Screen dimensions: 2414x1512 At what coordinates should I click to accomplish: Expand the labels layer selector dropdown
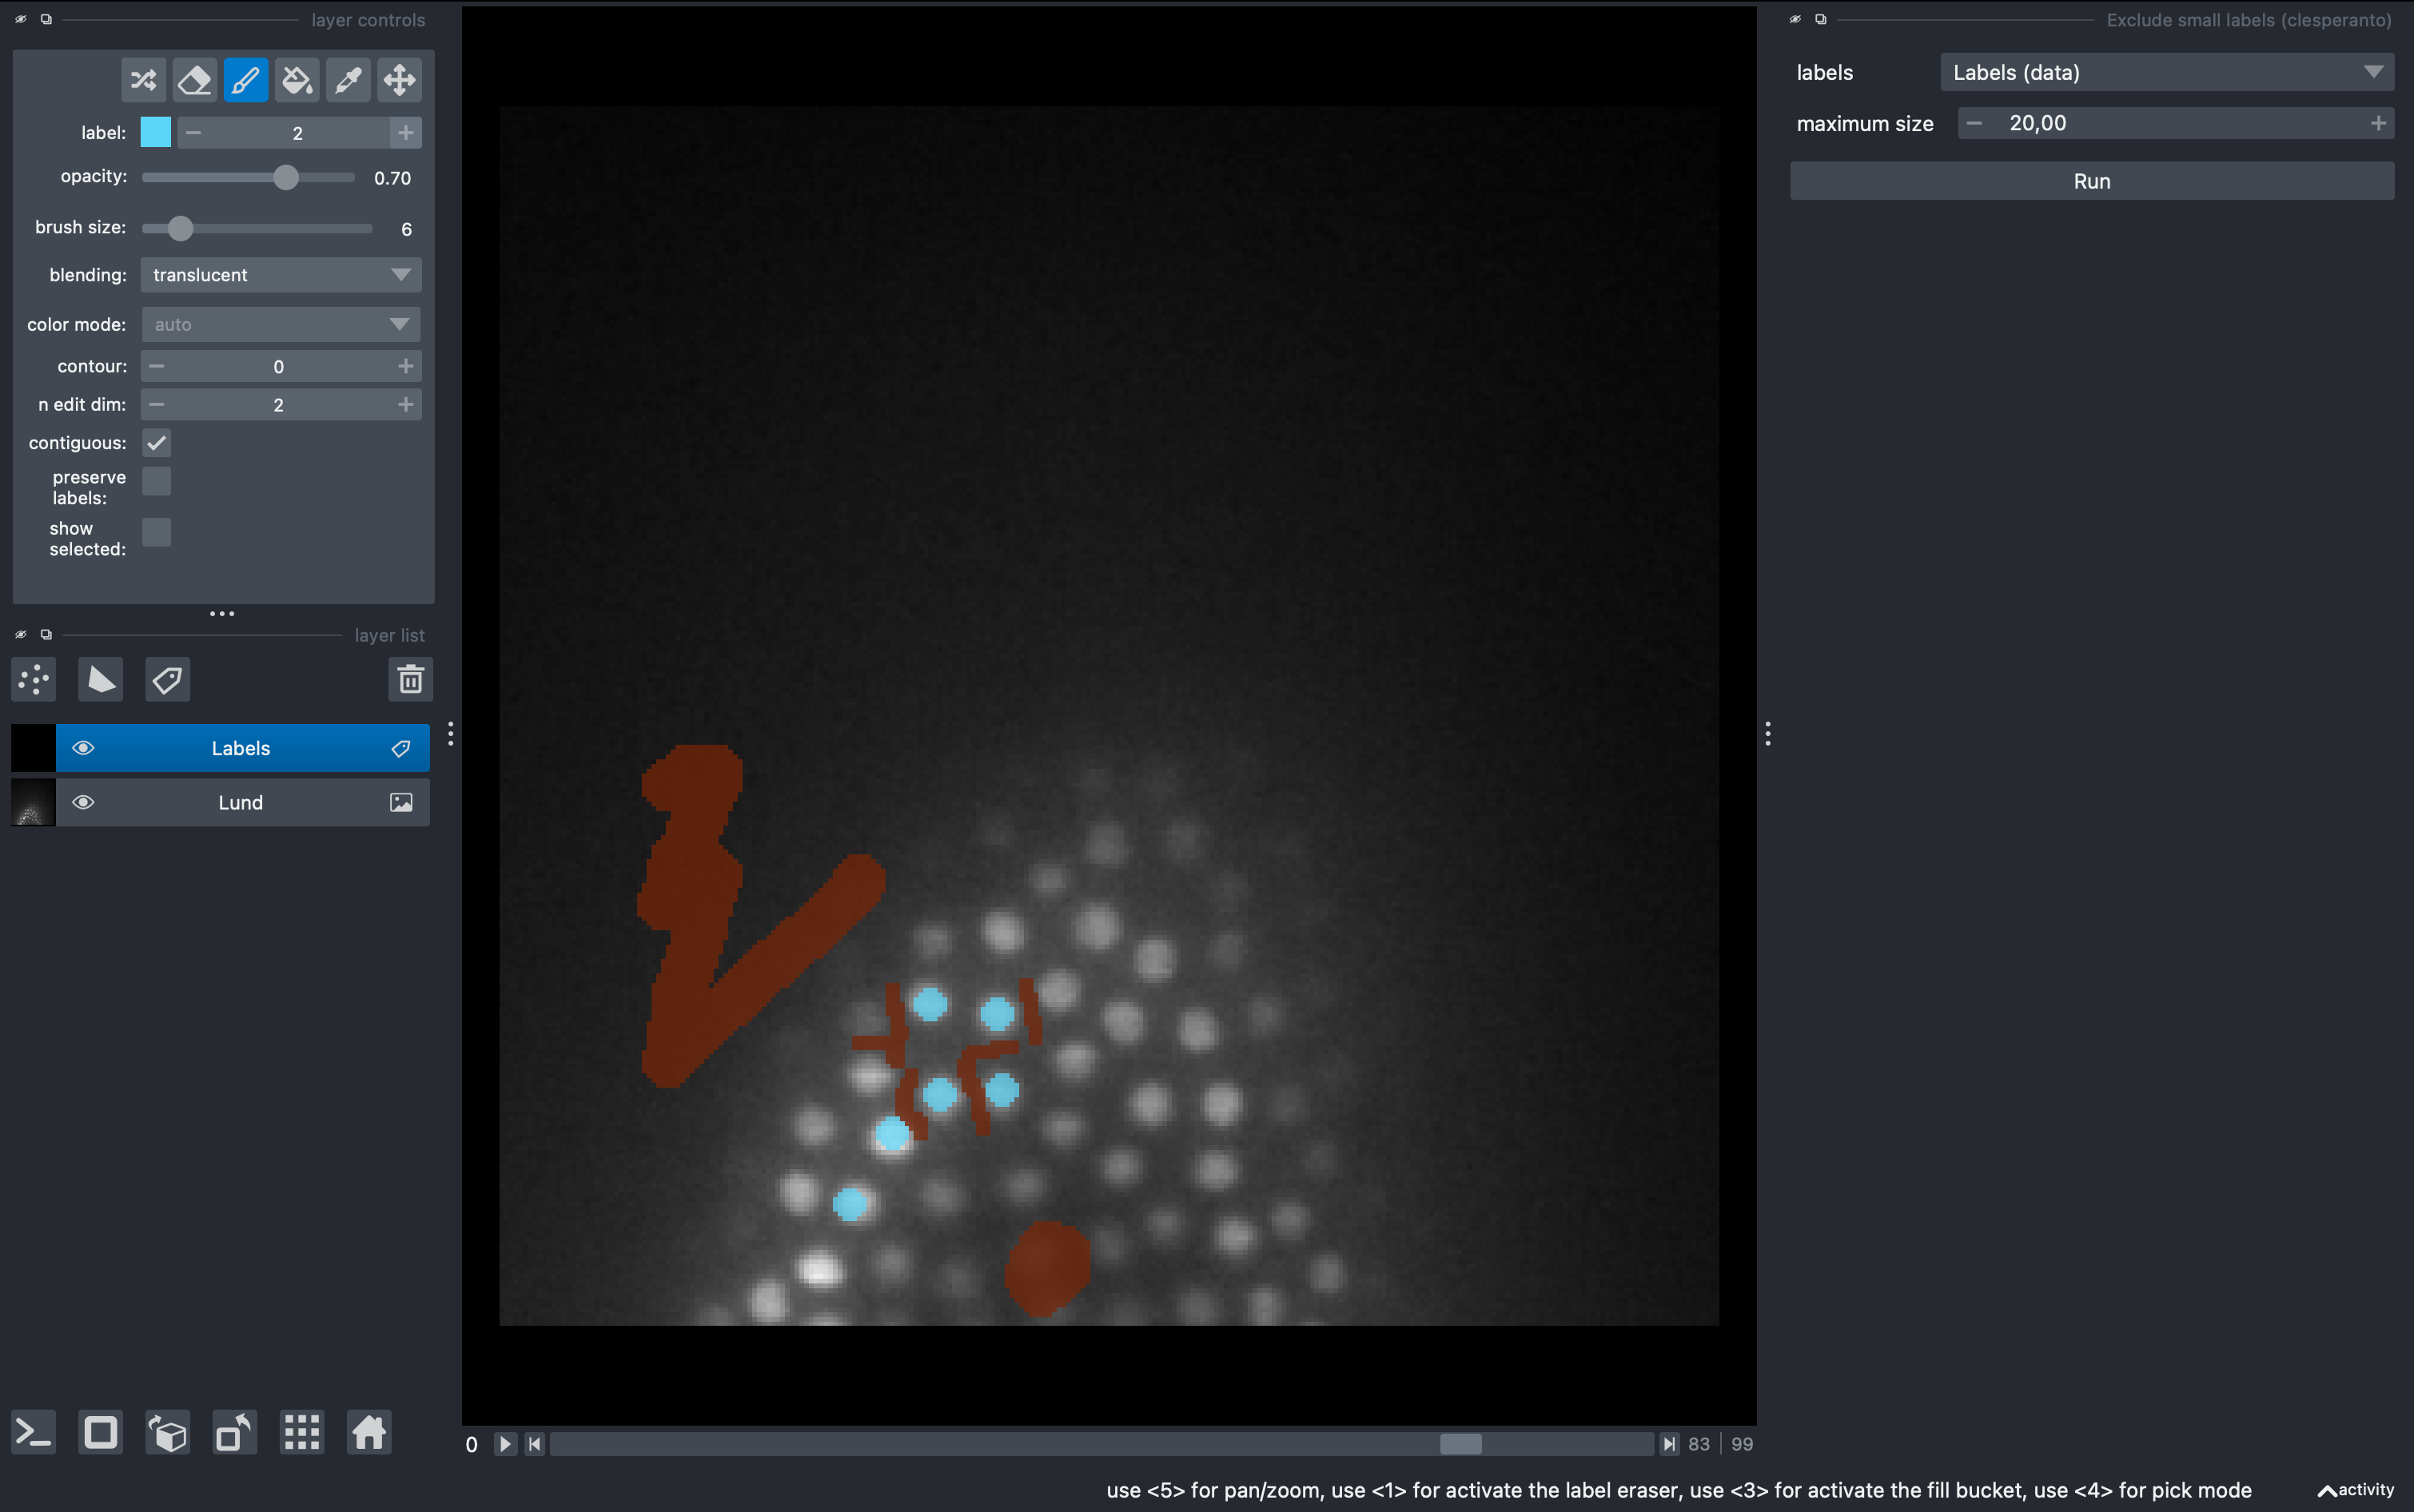point(2166,72)
